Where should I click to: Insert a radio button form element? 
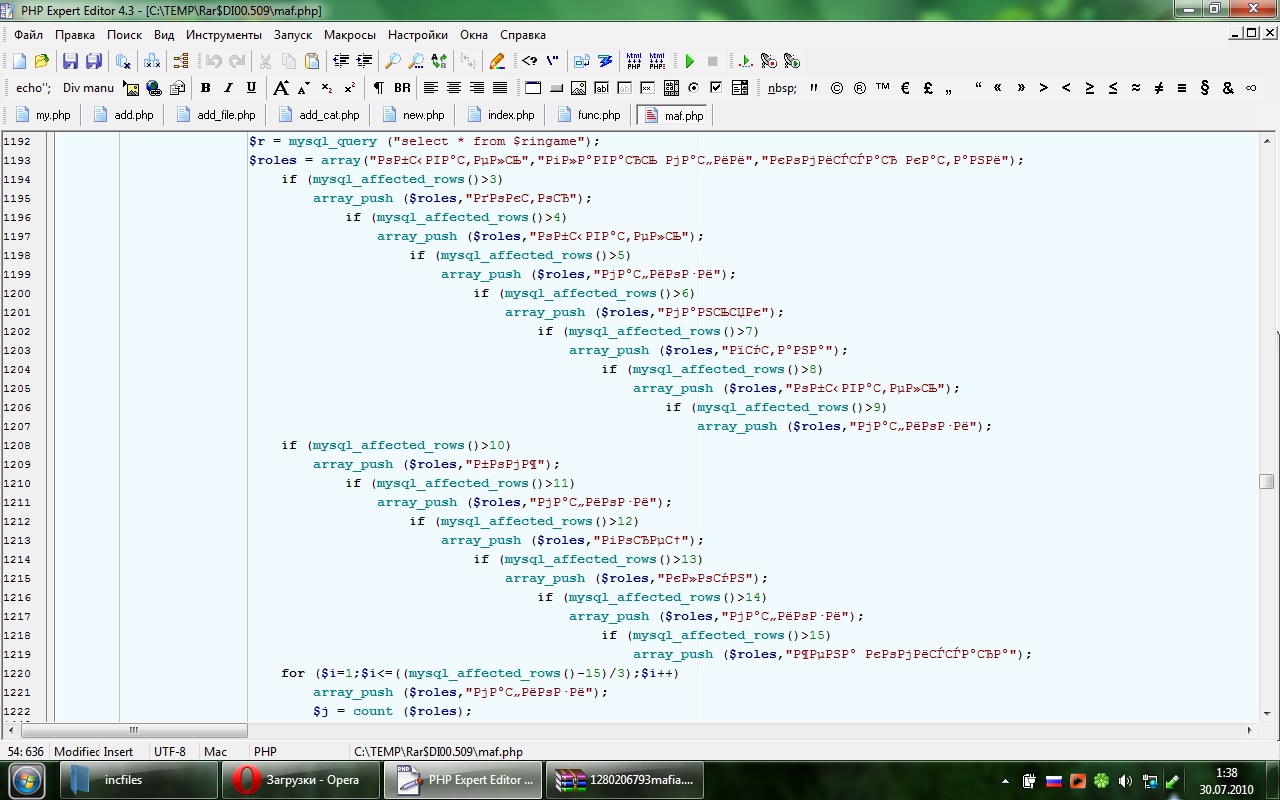(693, 88)
